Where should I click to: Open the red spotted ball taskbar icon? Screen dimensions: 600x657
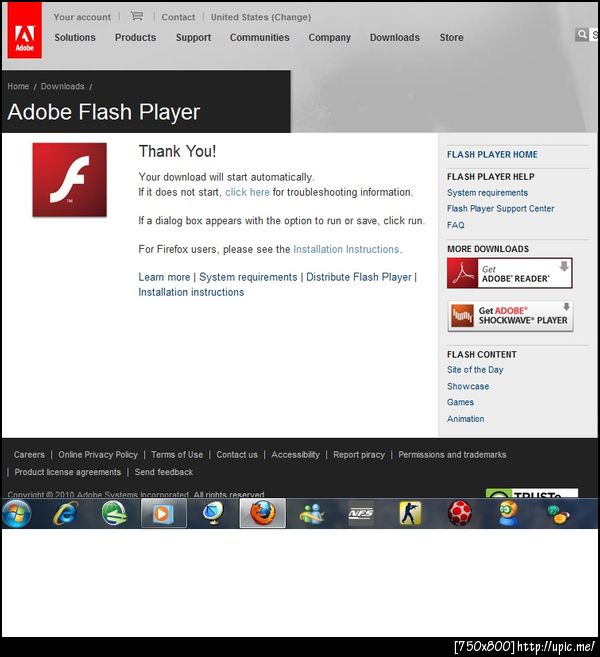[x=460, y=513]
